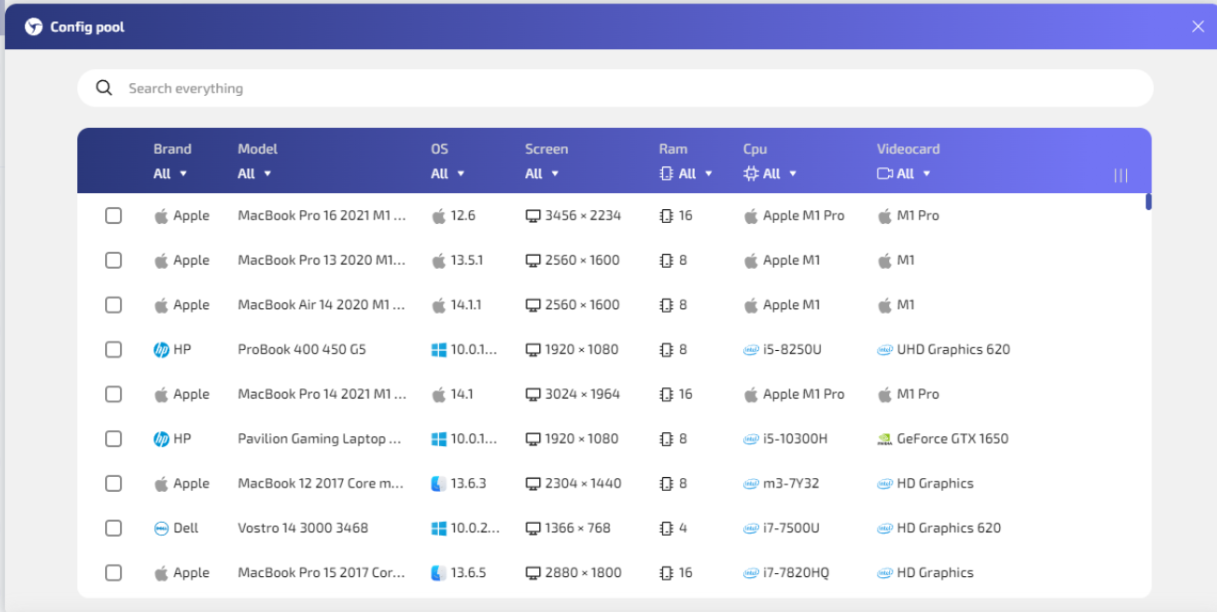Click the Brand column header
1217x612 pixels.
tap(172, 149)
